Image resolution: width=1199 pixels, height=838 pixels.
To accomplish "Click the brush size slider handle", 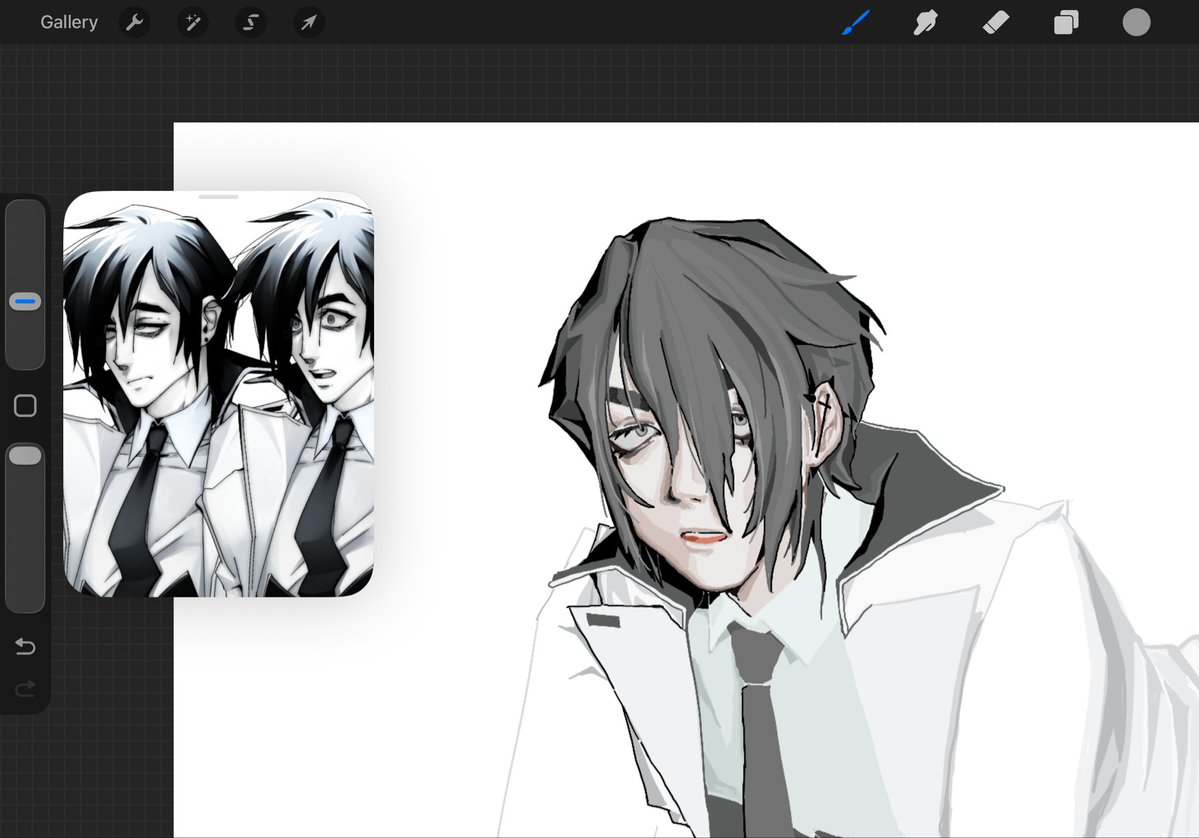I will pos(25,301).
